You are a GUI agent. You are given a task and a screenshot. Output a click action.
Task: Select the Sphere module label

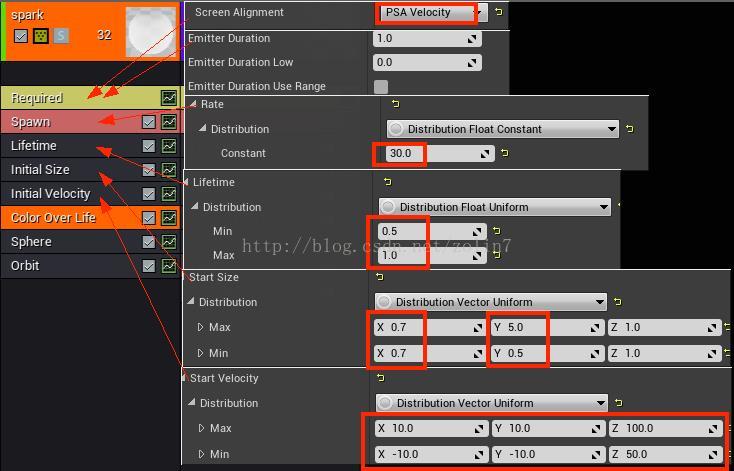31,242
